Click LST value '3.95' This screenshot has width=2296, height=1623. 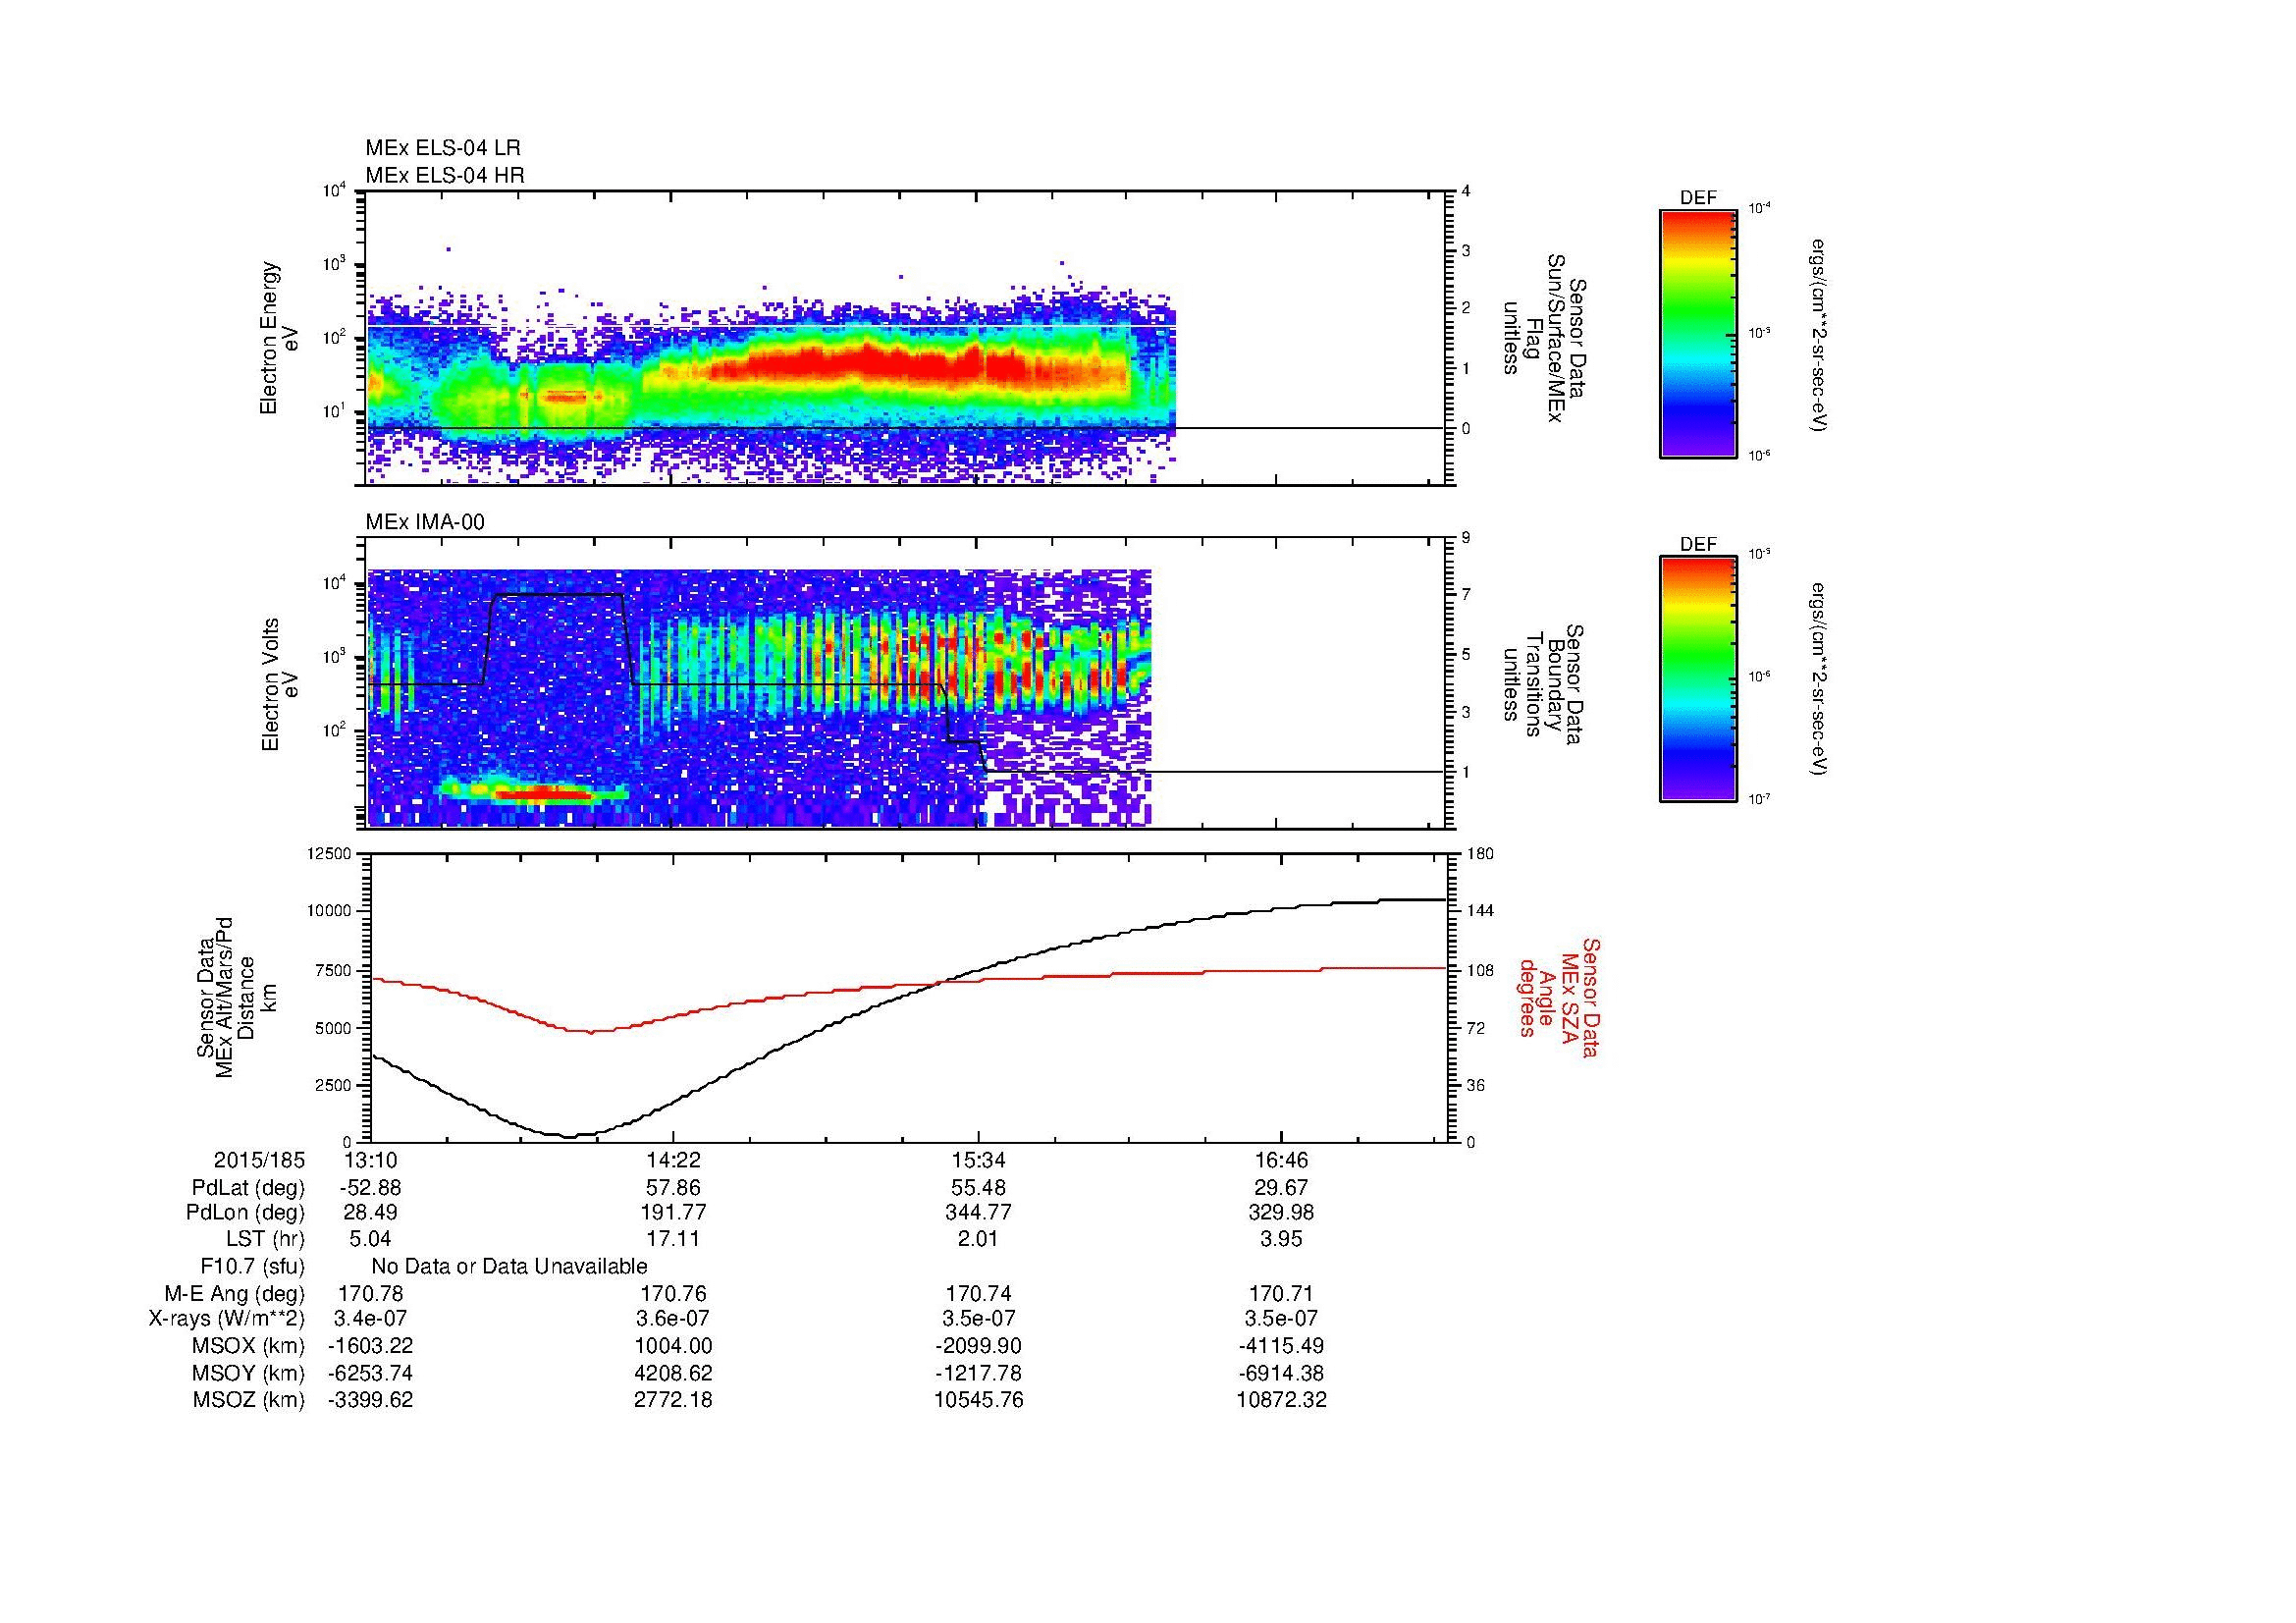click(1281, 1240)
